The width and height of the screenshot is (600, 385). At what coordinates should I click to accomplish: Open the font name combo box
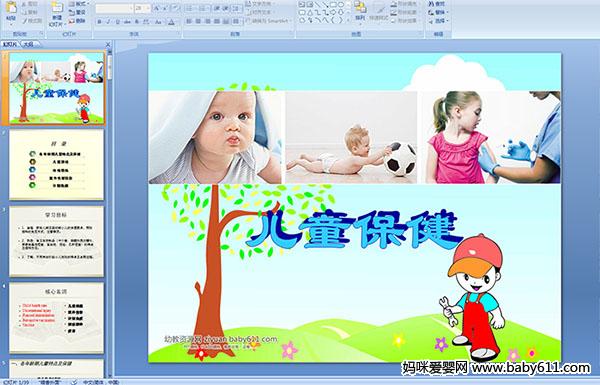[x=114, y=8]
